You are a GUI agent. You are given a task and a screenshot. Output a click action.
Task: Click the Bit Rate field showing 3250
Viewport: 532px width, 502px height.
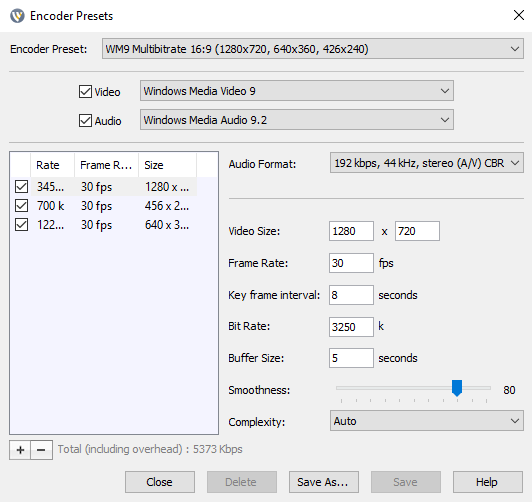tap(351, 327)
